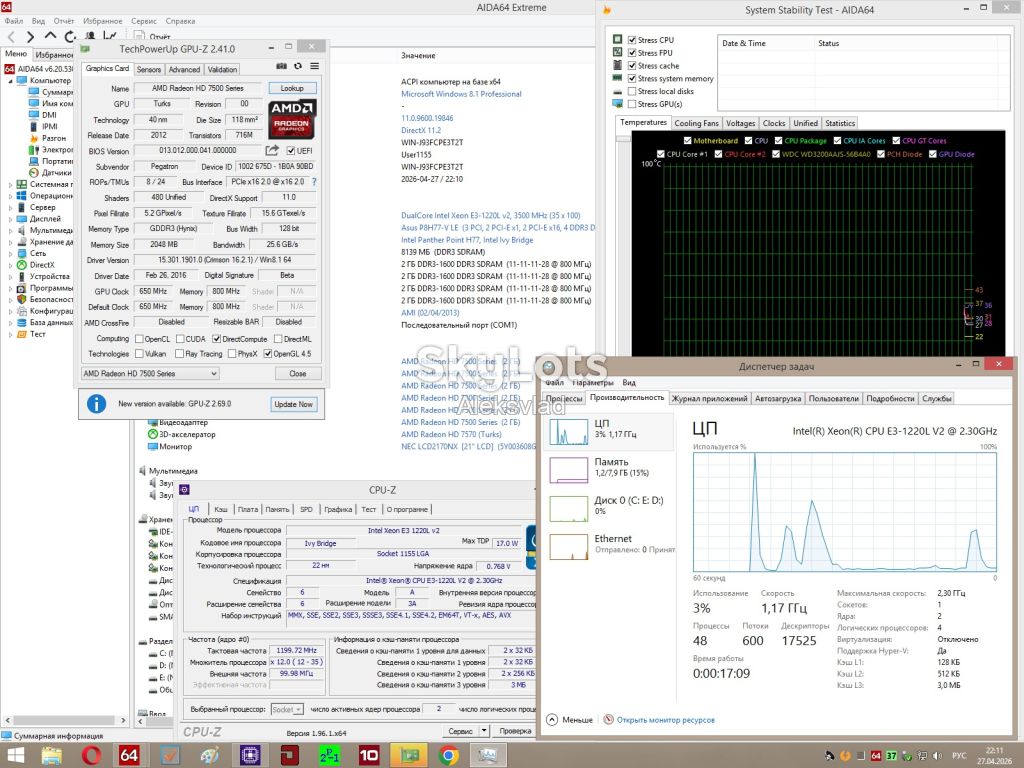Open the Cooling Fans tab

(x=696, y=123)
